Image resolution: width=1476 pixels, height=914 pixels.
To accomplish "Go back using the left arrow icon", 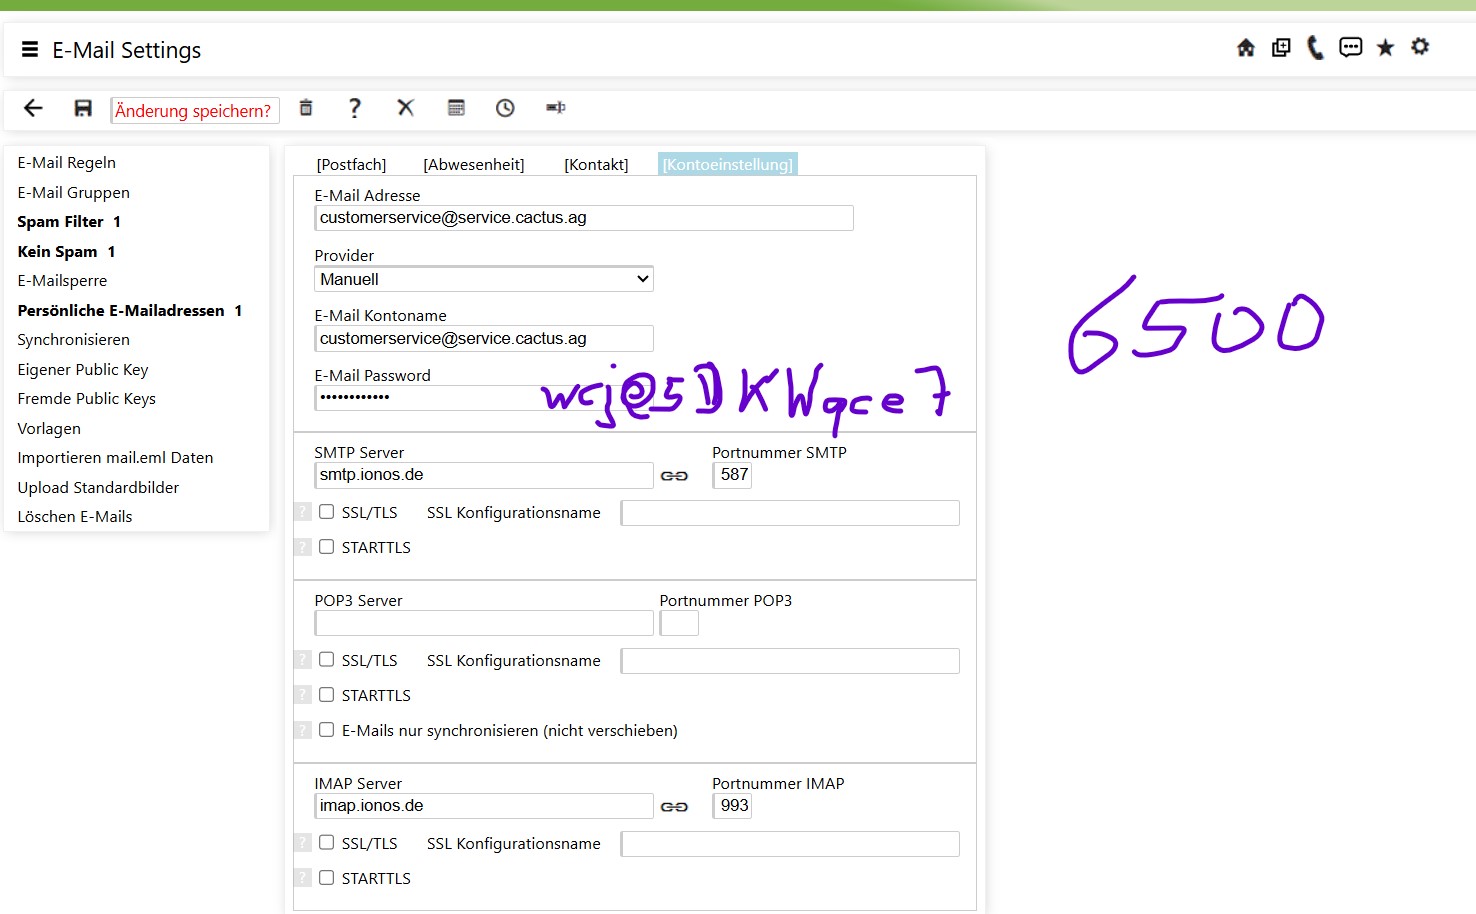I will pyautogui.click(x=33, y=108).
